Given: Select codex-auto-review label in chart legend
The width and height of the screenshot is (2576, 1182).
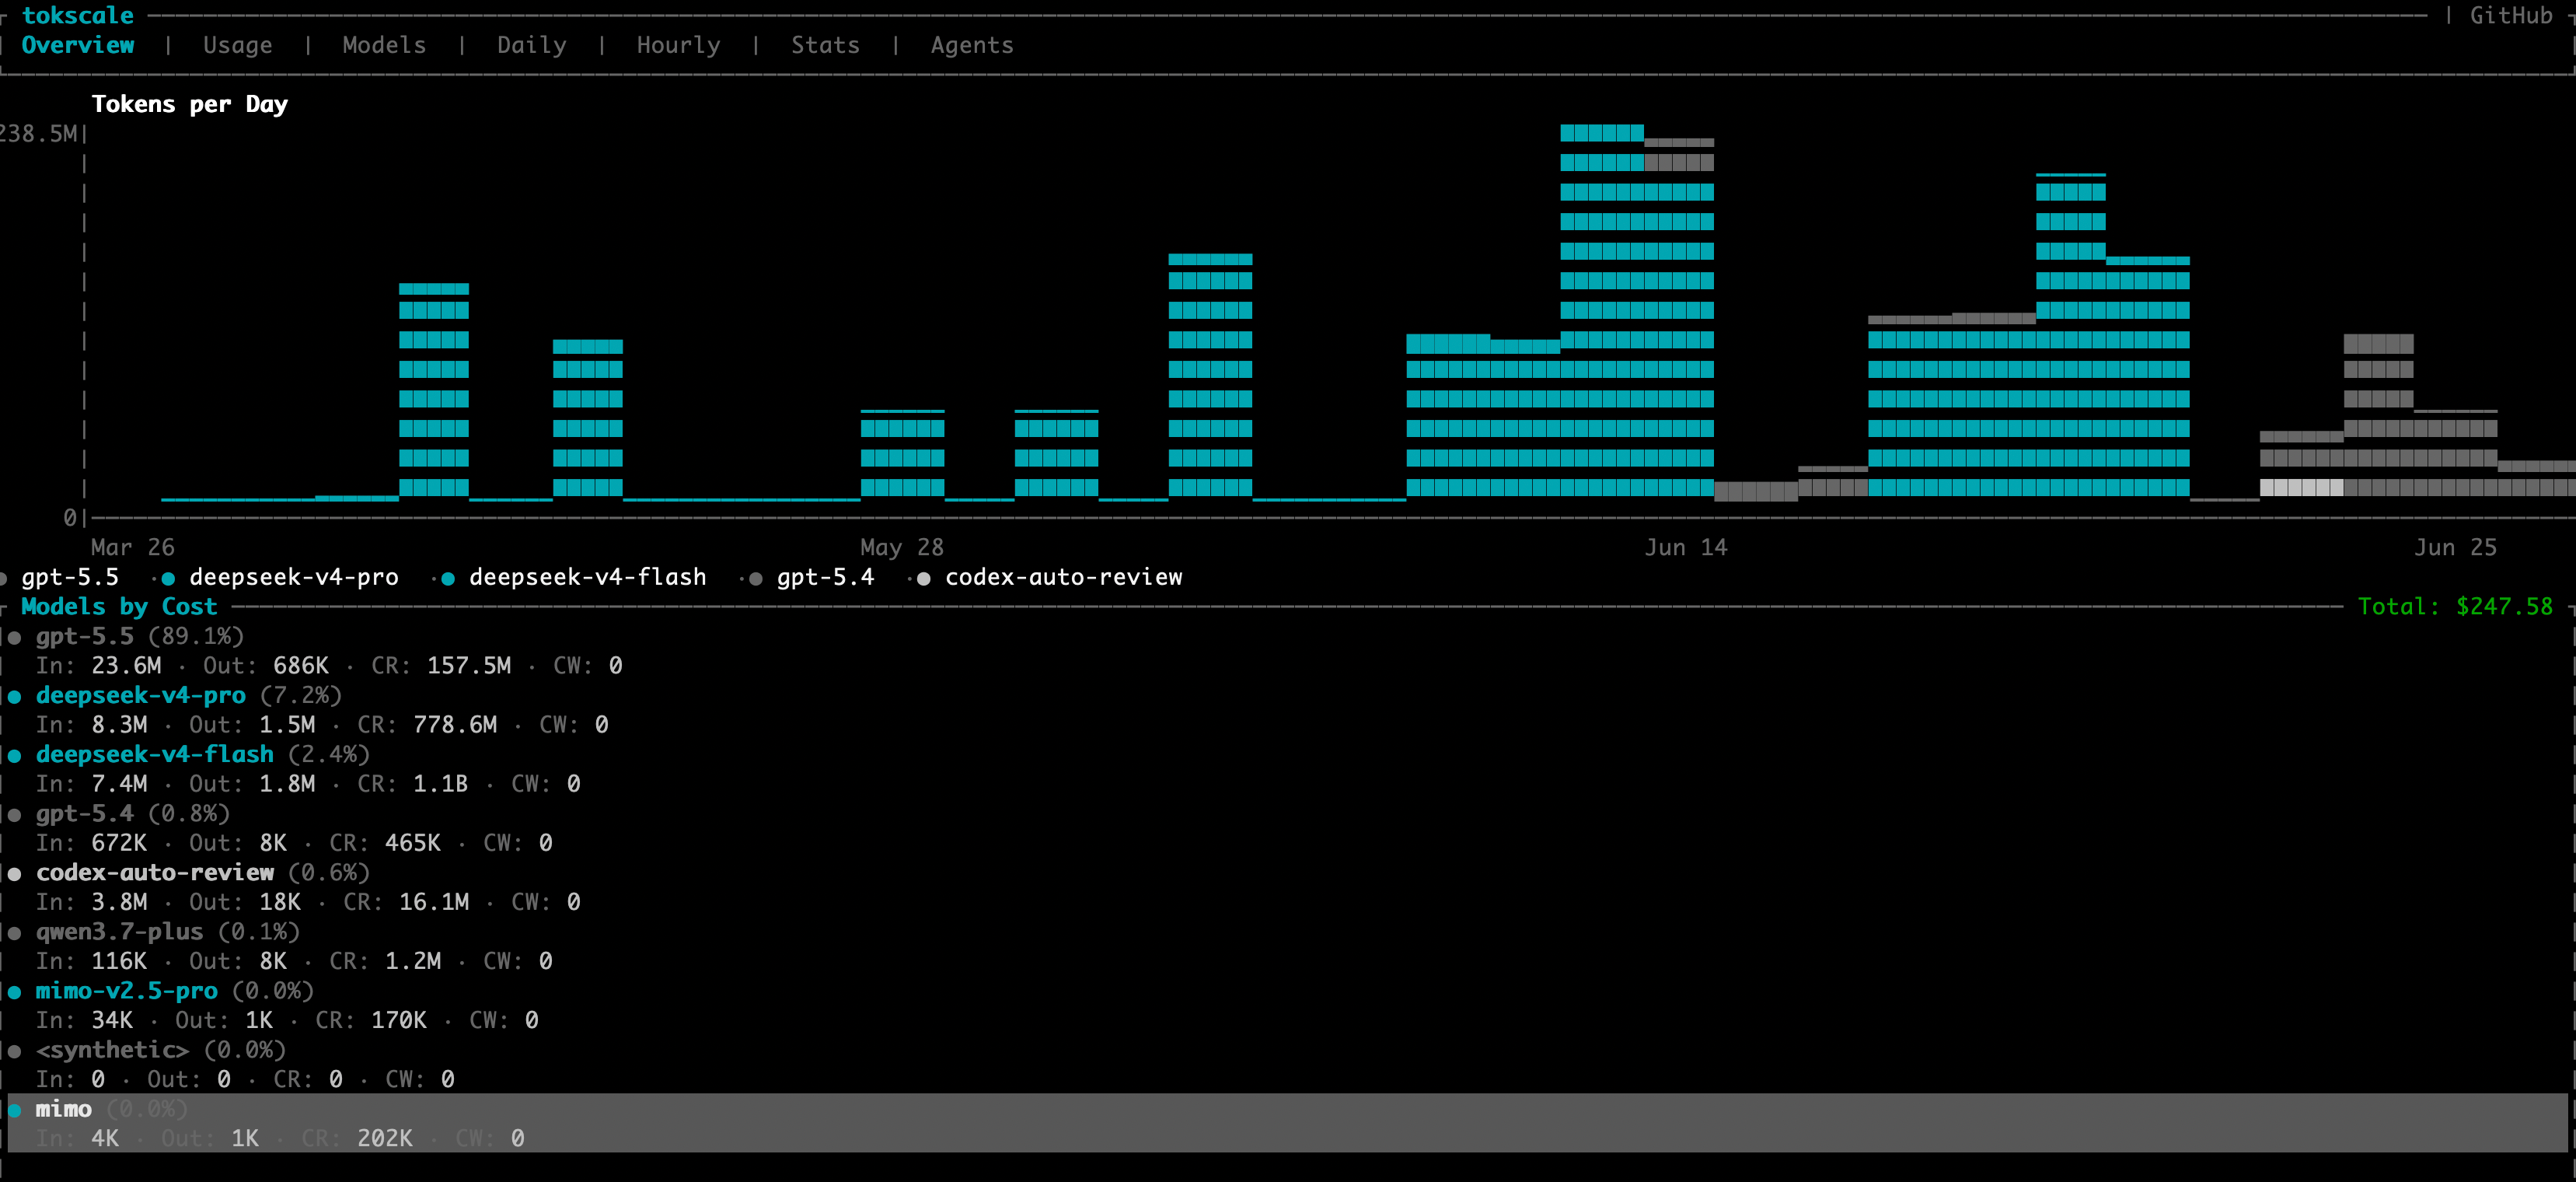Looking at the screenshot, I should click(x=1064, y=577).
